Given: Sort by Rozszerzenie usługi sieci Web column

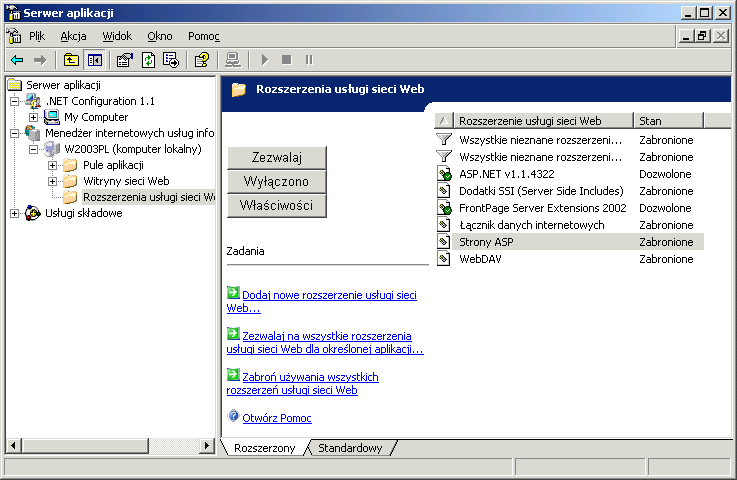Looking at the screenshot, I should (543, 121).
